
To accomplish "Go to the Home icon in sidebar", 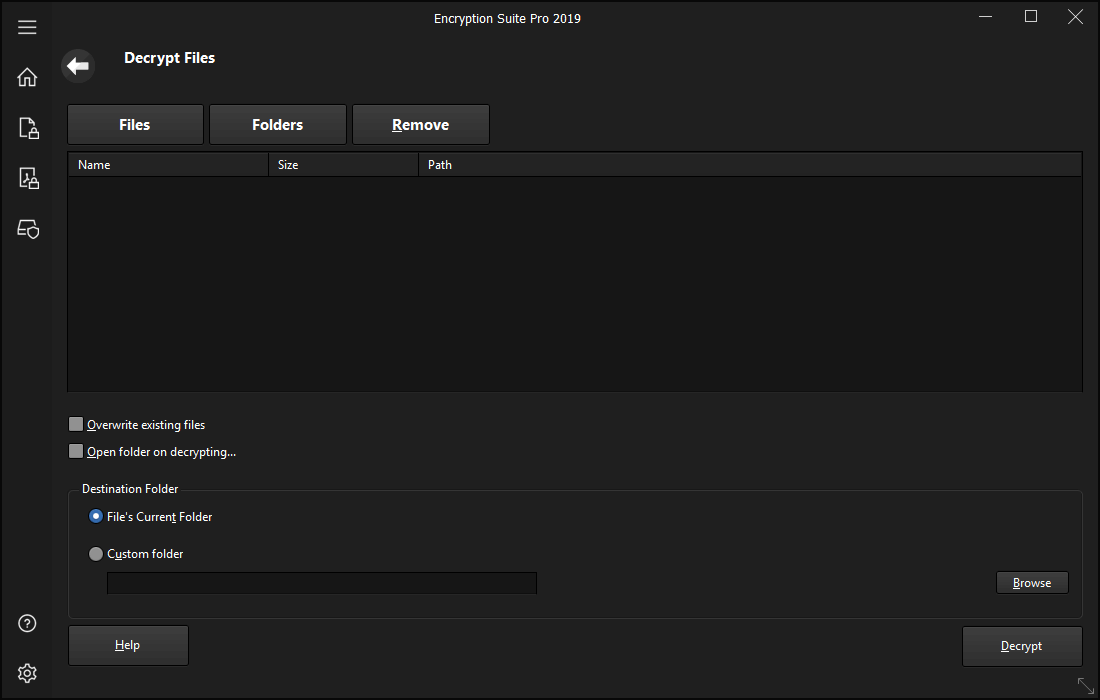I will (x=27, y=77).
